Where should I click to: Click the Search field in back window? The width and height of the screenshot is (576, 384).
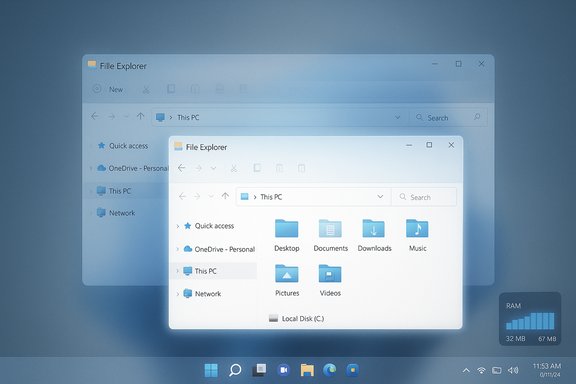(x=448, y=118)
